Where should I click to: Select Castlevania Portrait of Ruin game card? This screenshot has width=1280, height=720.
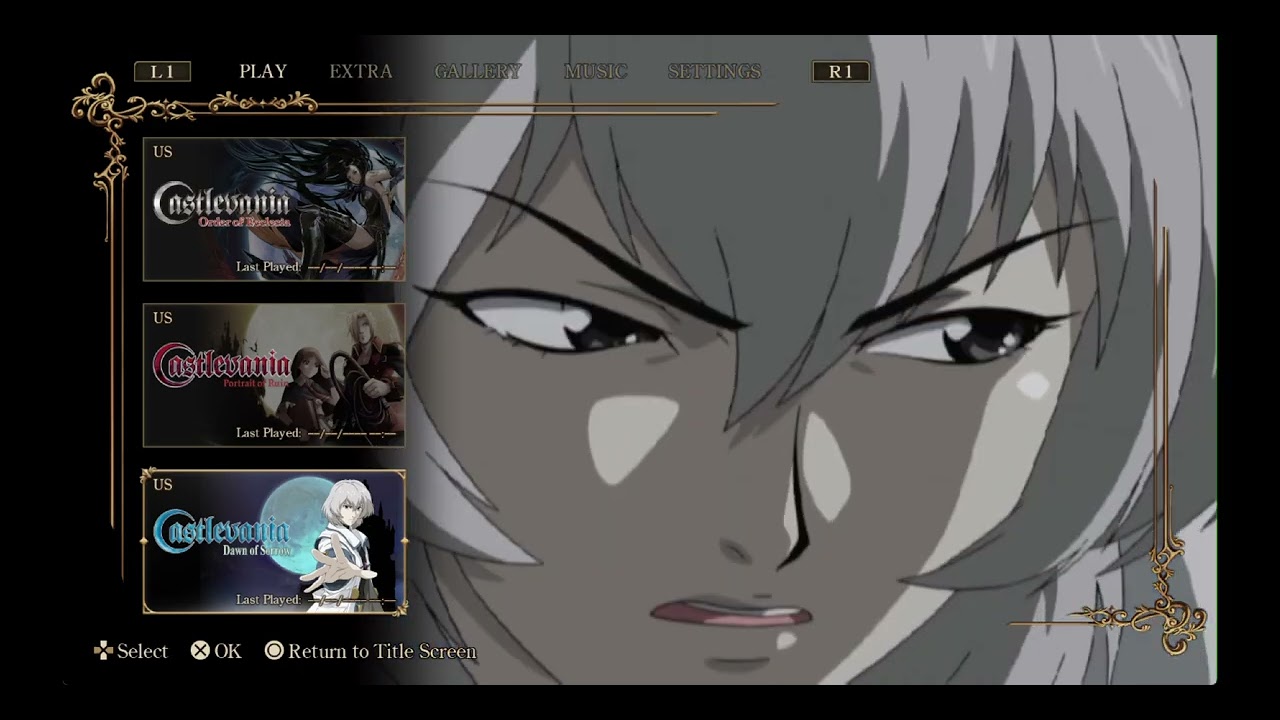[x=274, y=375]
